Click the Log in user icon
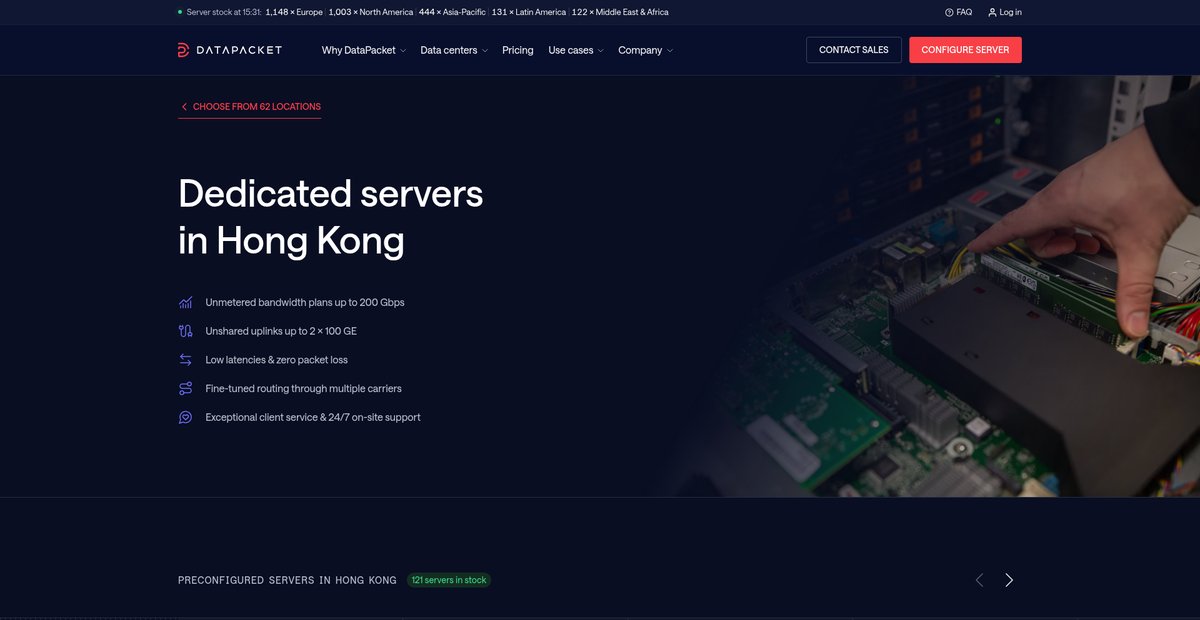The height and width of the screenshot is (620, 1200). pyautogui.click(x=992, y=12)
